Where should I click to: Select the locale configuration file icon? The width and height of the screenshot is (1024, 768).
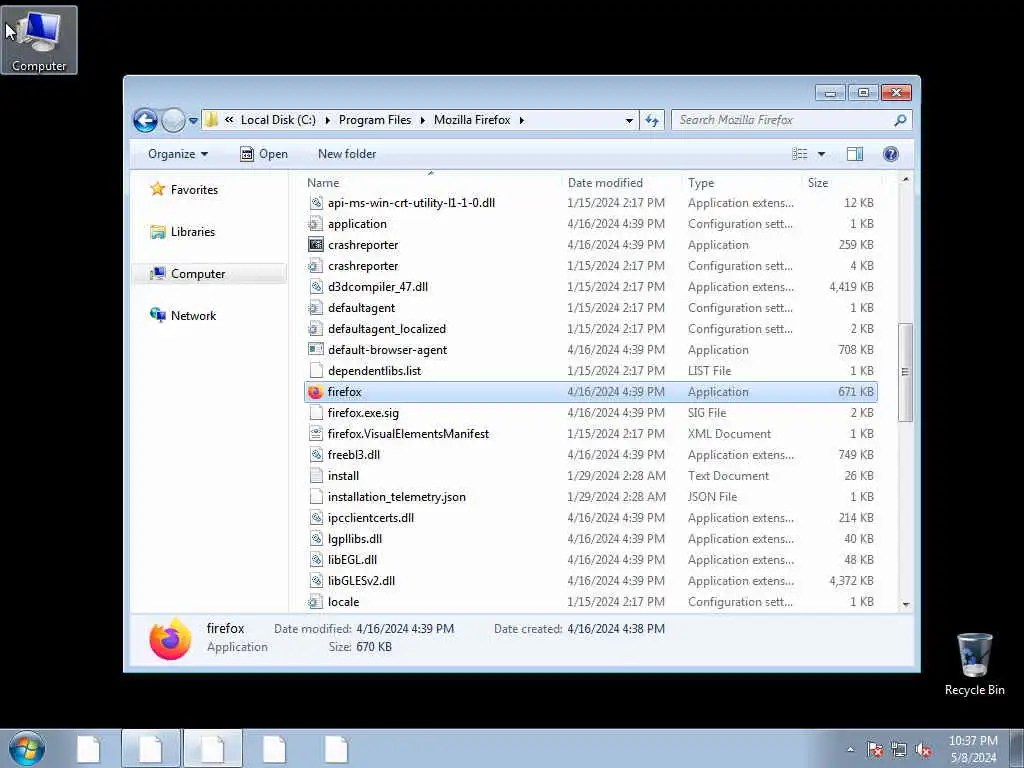pyautogui.click(x=315, y=601)
